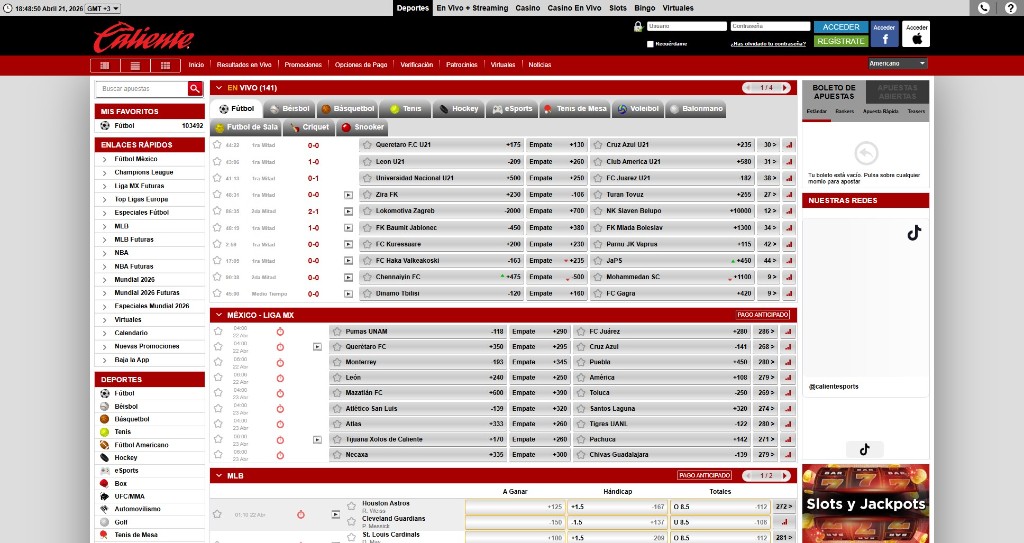1024x543 pixels.
Task: Go to next page of live events
Action: 787,88
